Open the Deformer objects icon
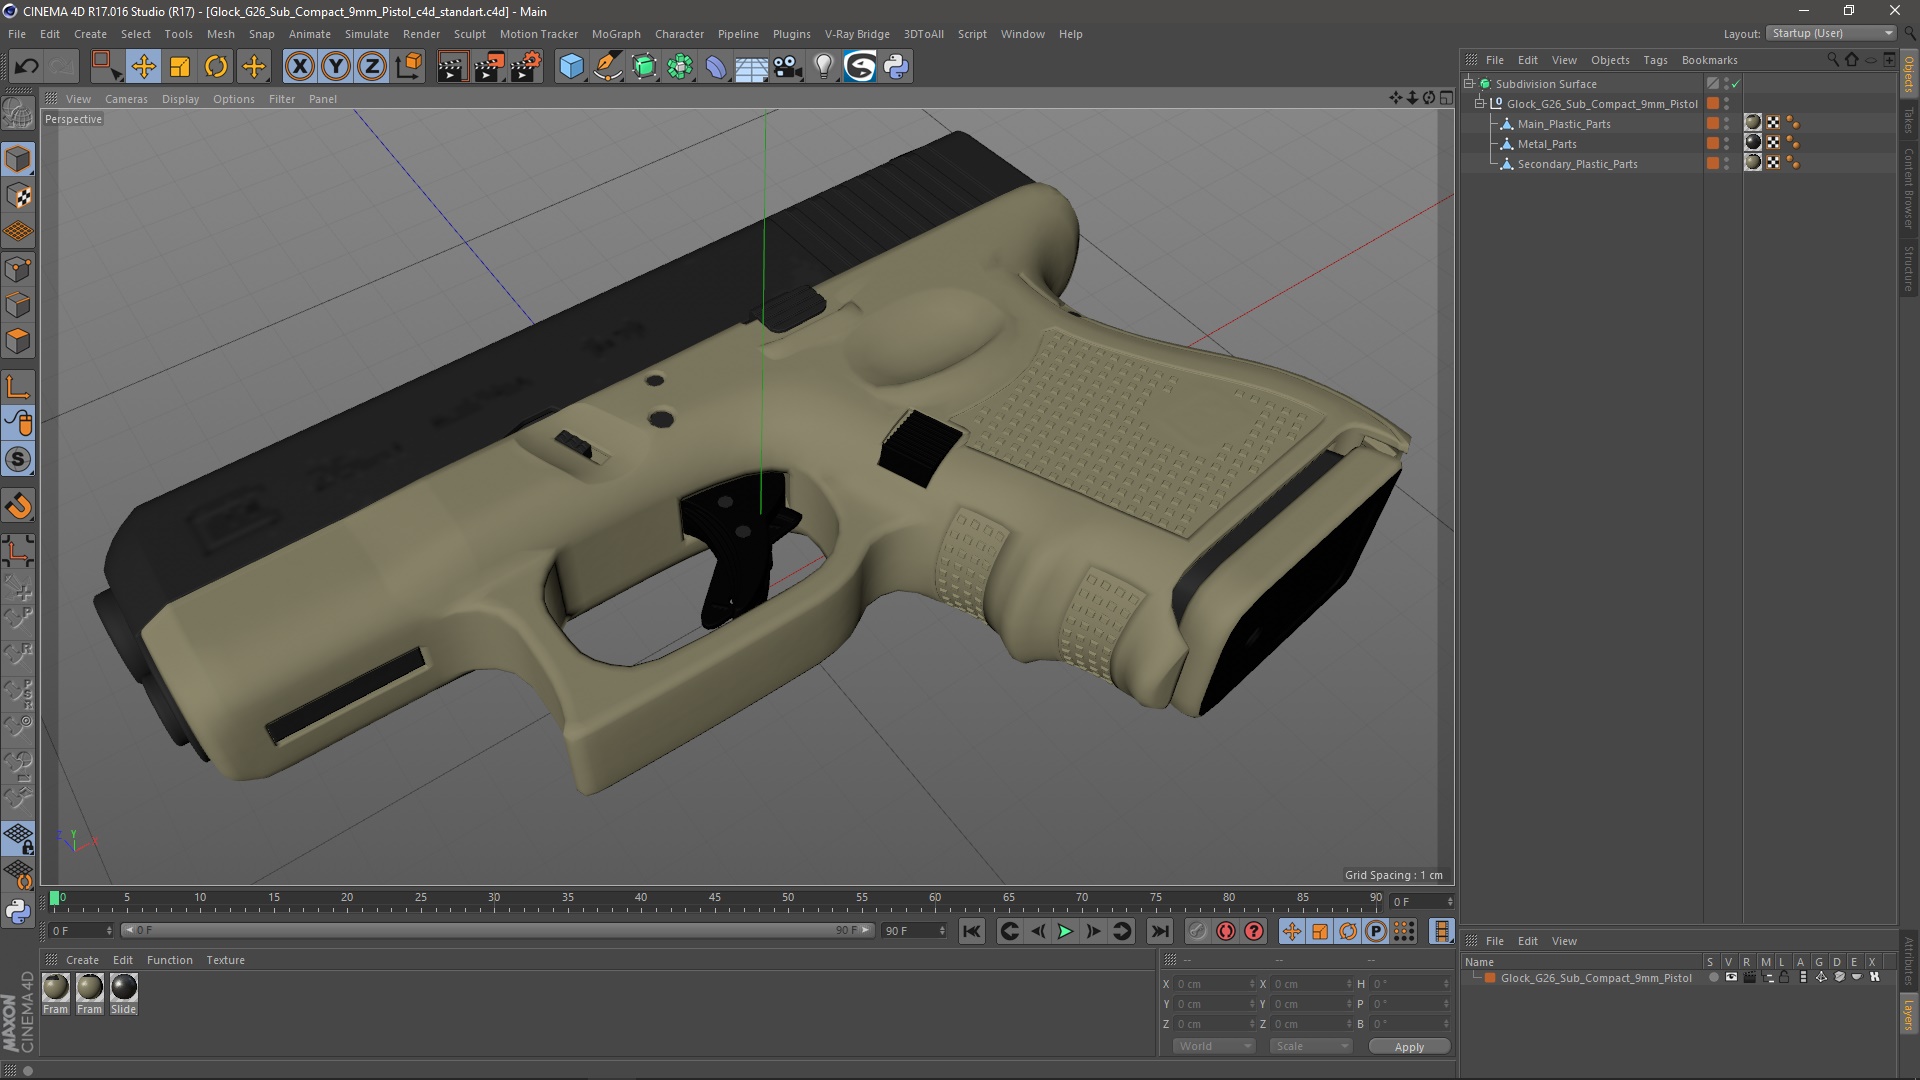Viewport: 1920px width, 1080px height. coord(716,67)
